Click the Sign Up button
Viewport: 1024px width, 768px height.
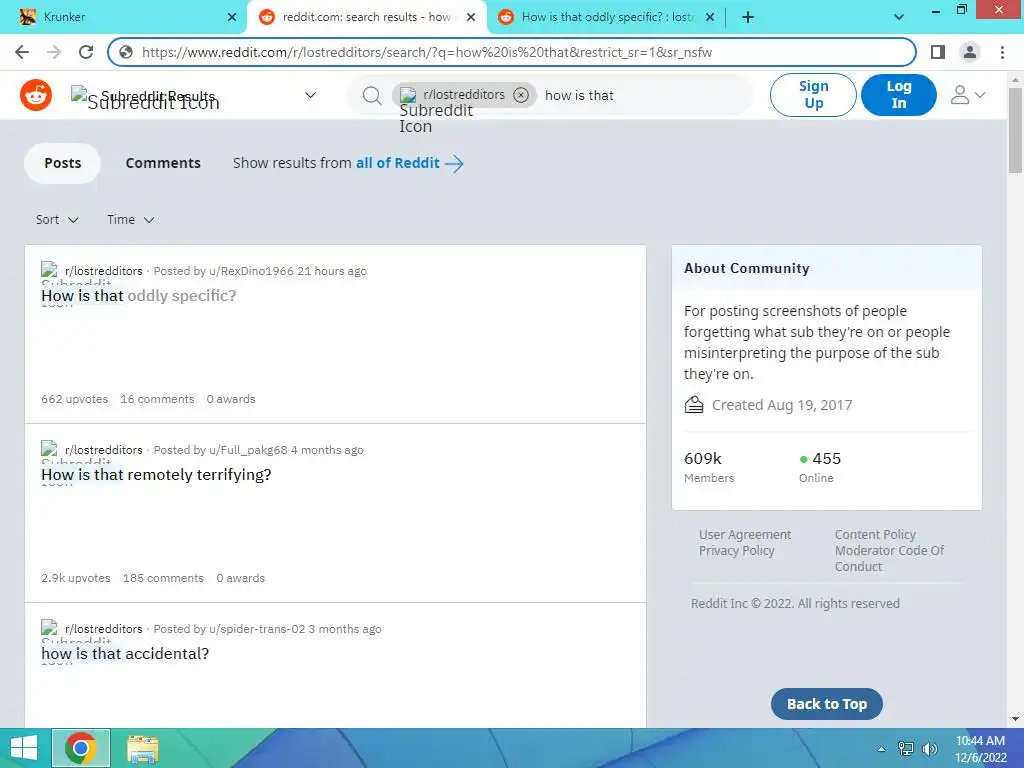(x=813, y=95)
